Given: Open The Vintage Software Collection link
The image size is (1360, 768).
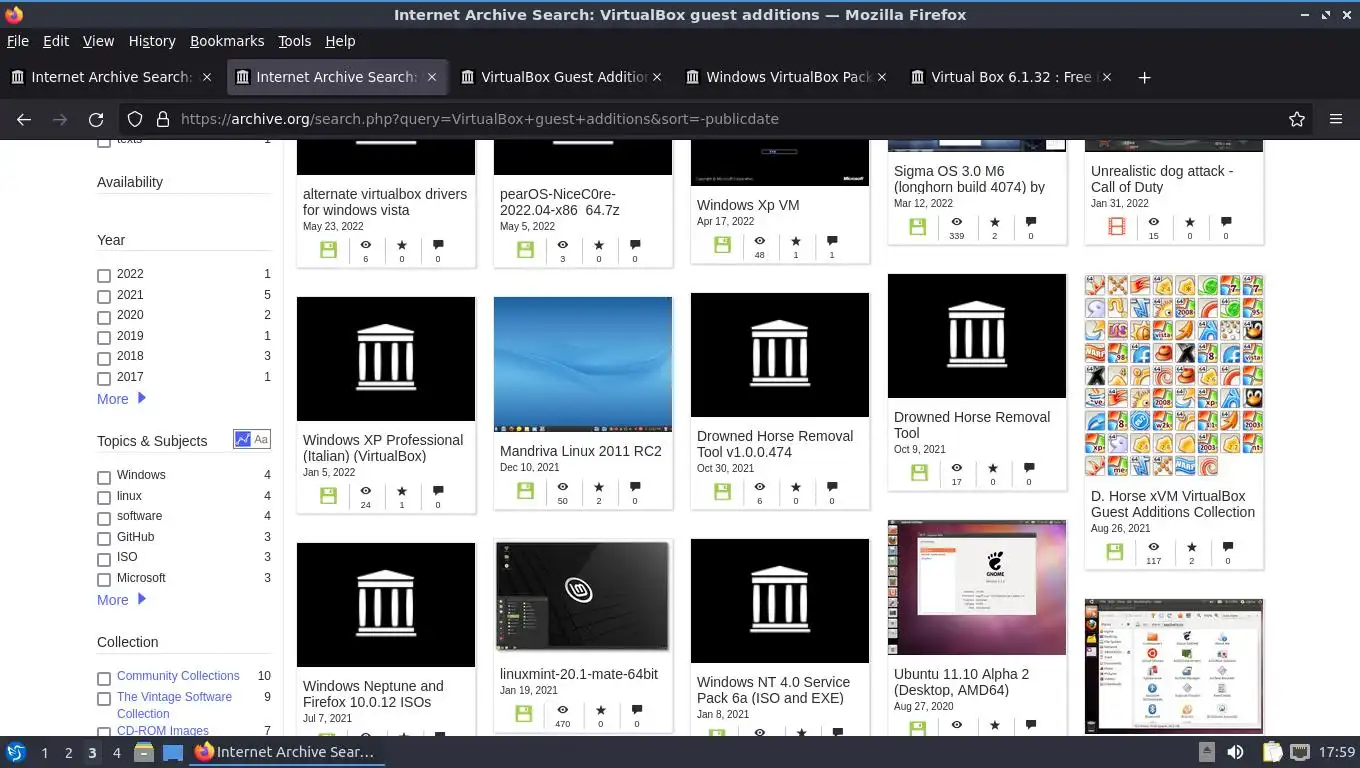Looking at the screenshot, I should 174,705.
